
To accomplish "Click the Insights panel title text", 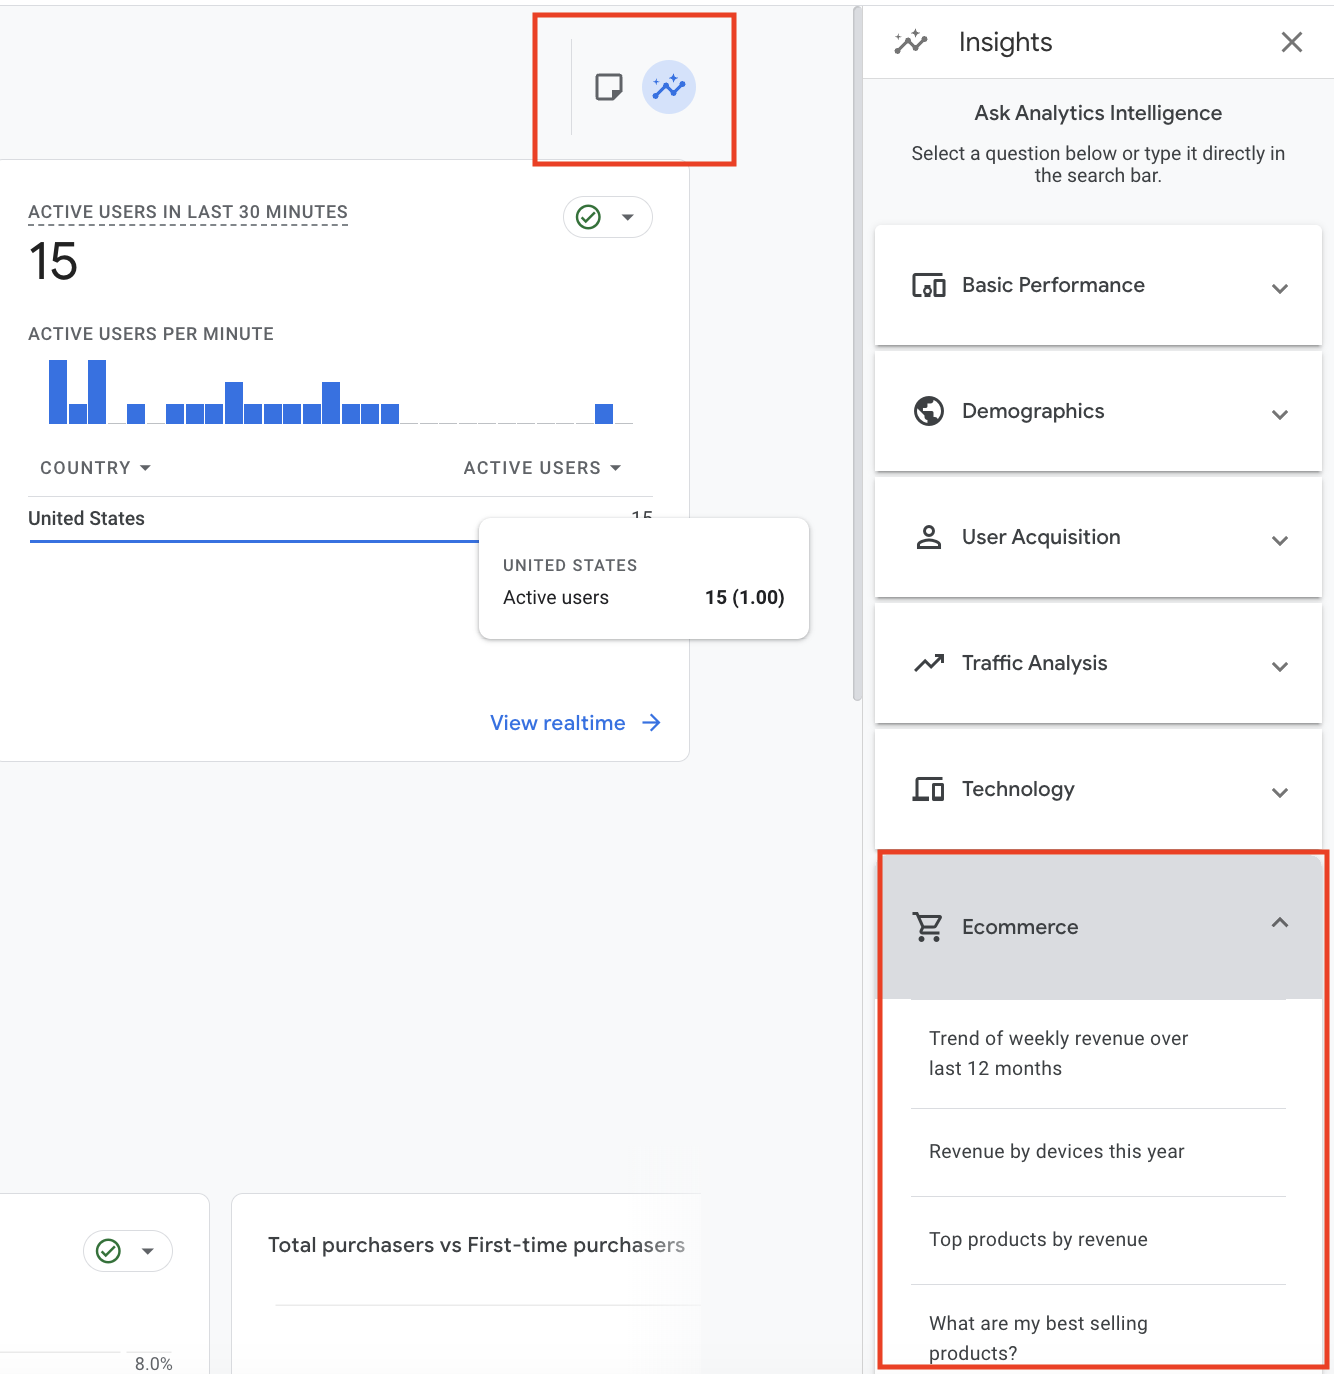I will coord(1005,42).
